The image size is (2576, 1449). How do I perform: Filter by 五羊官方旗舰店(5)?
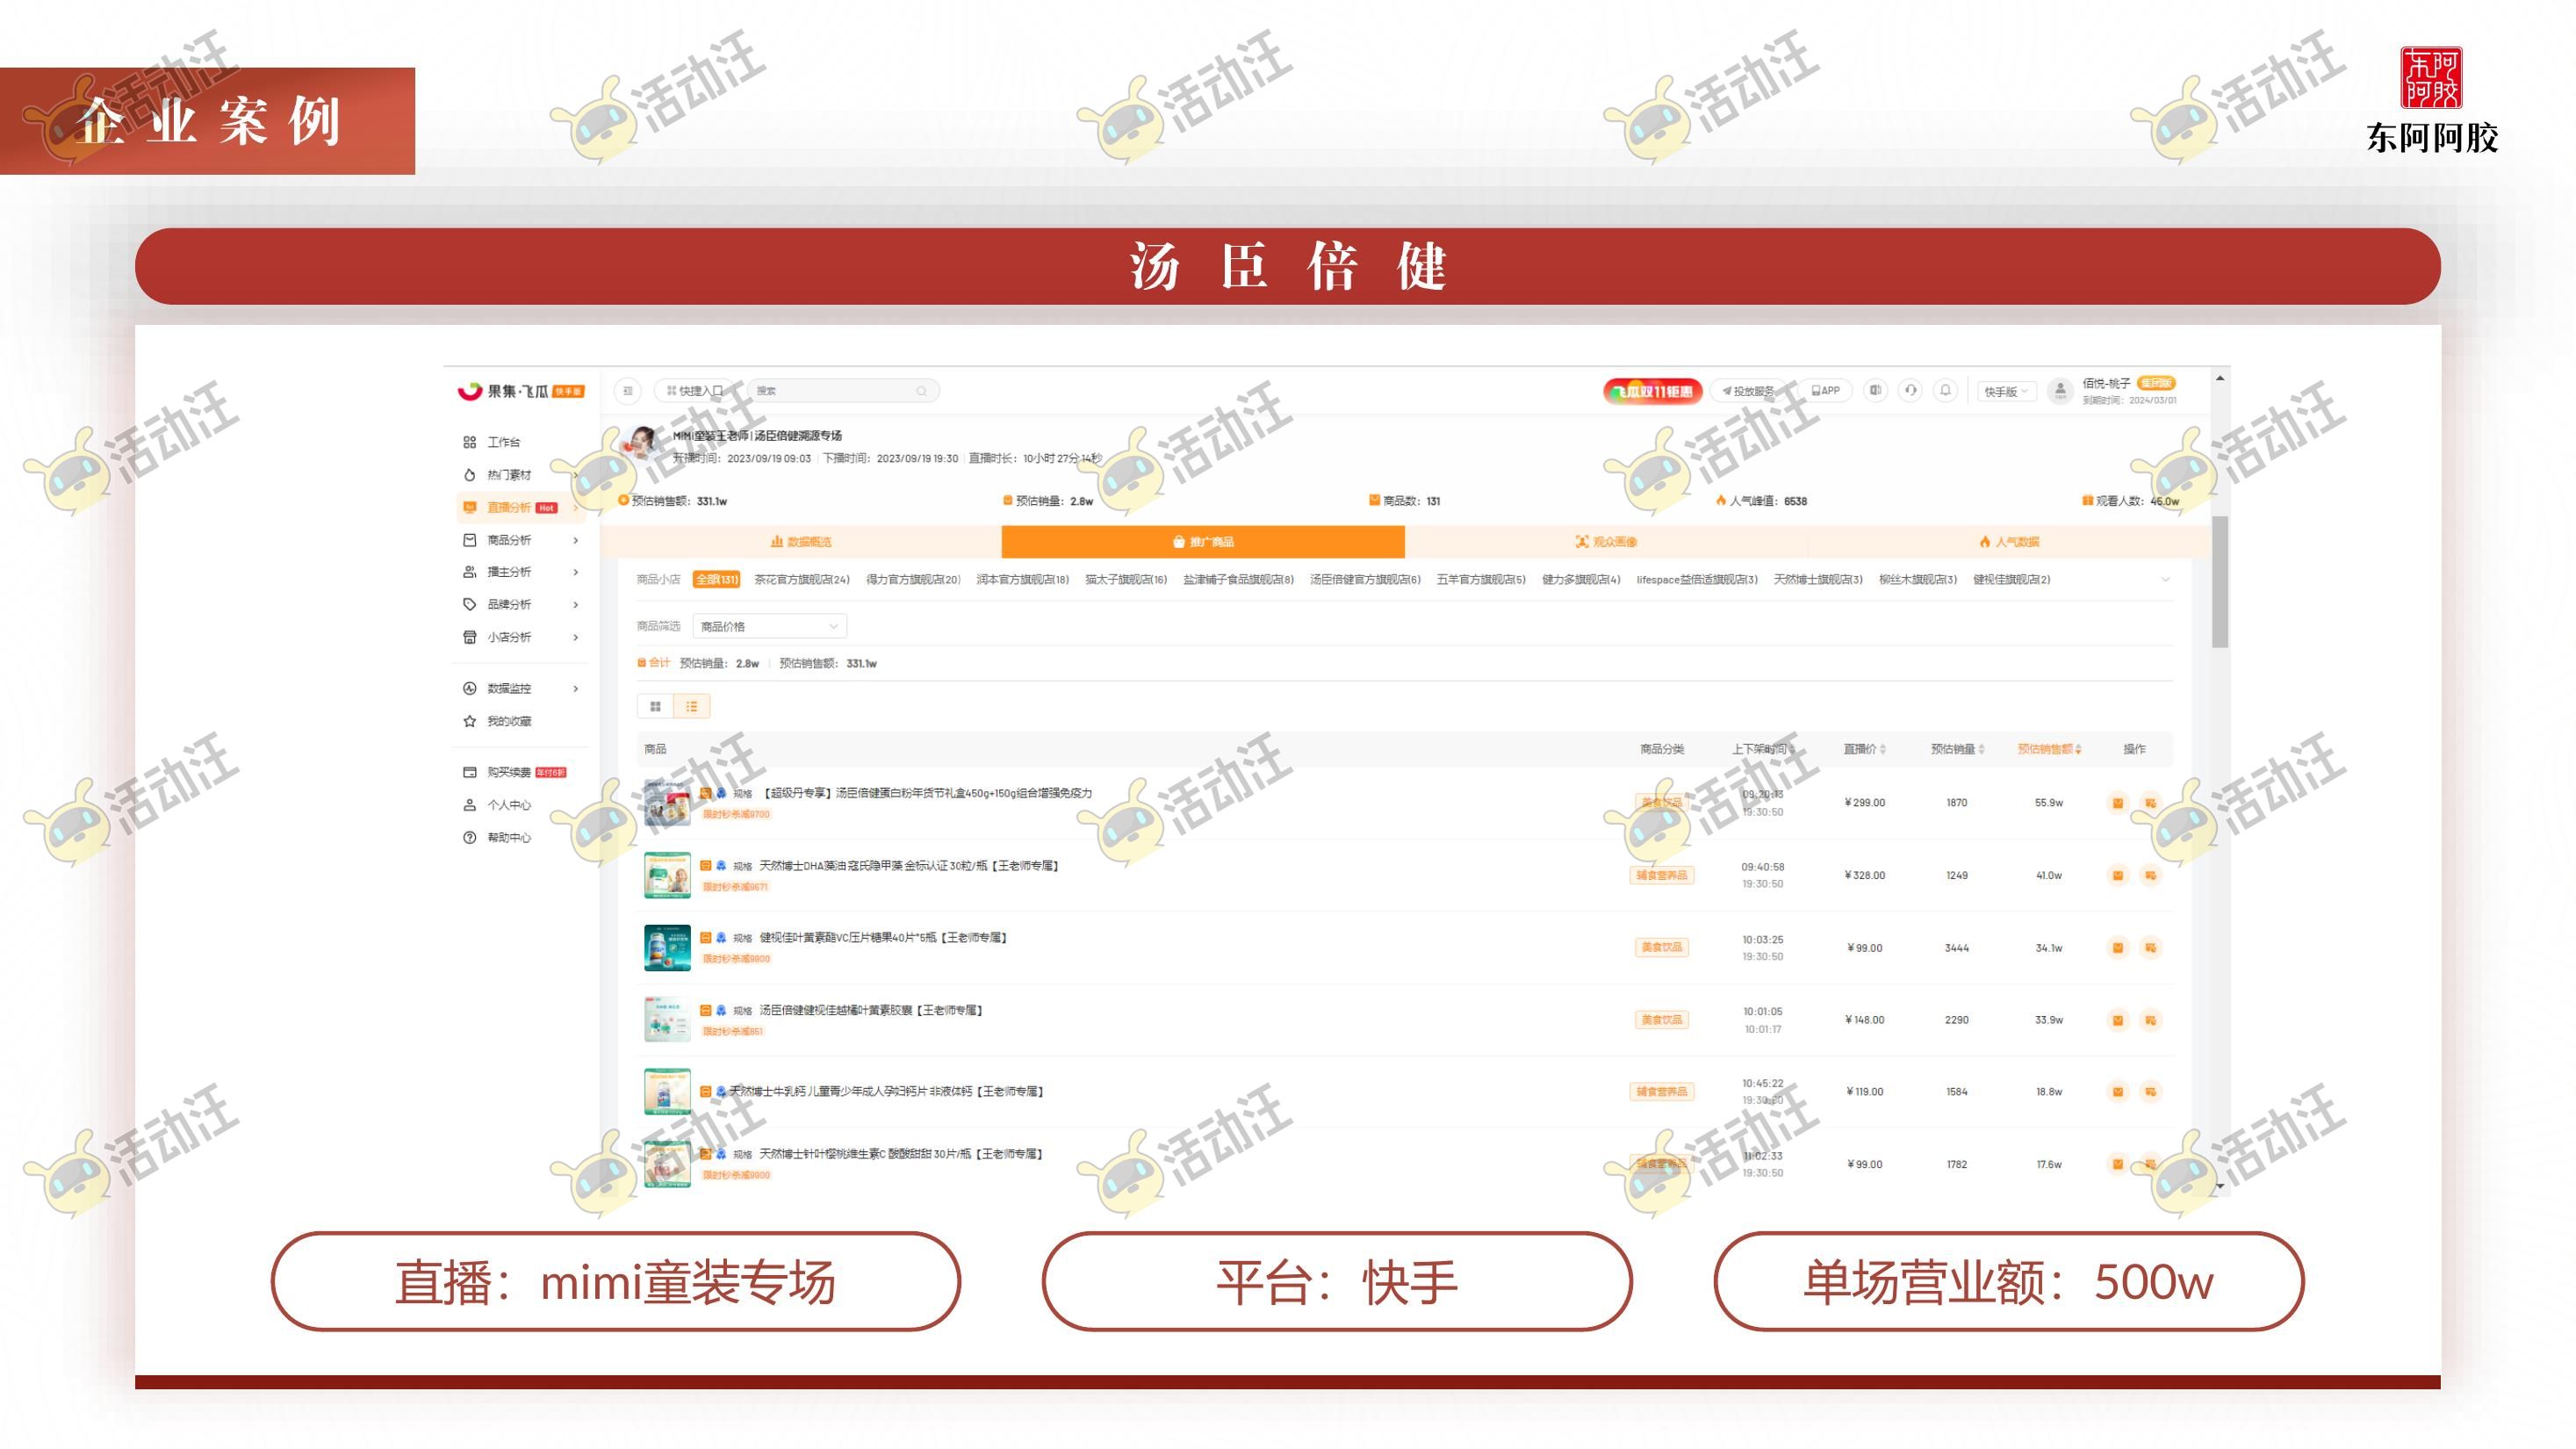(x=1481, y=579)
